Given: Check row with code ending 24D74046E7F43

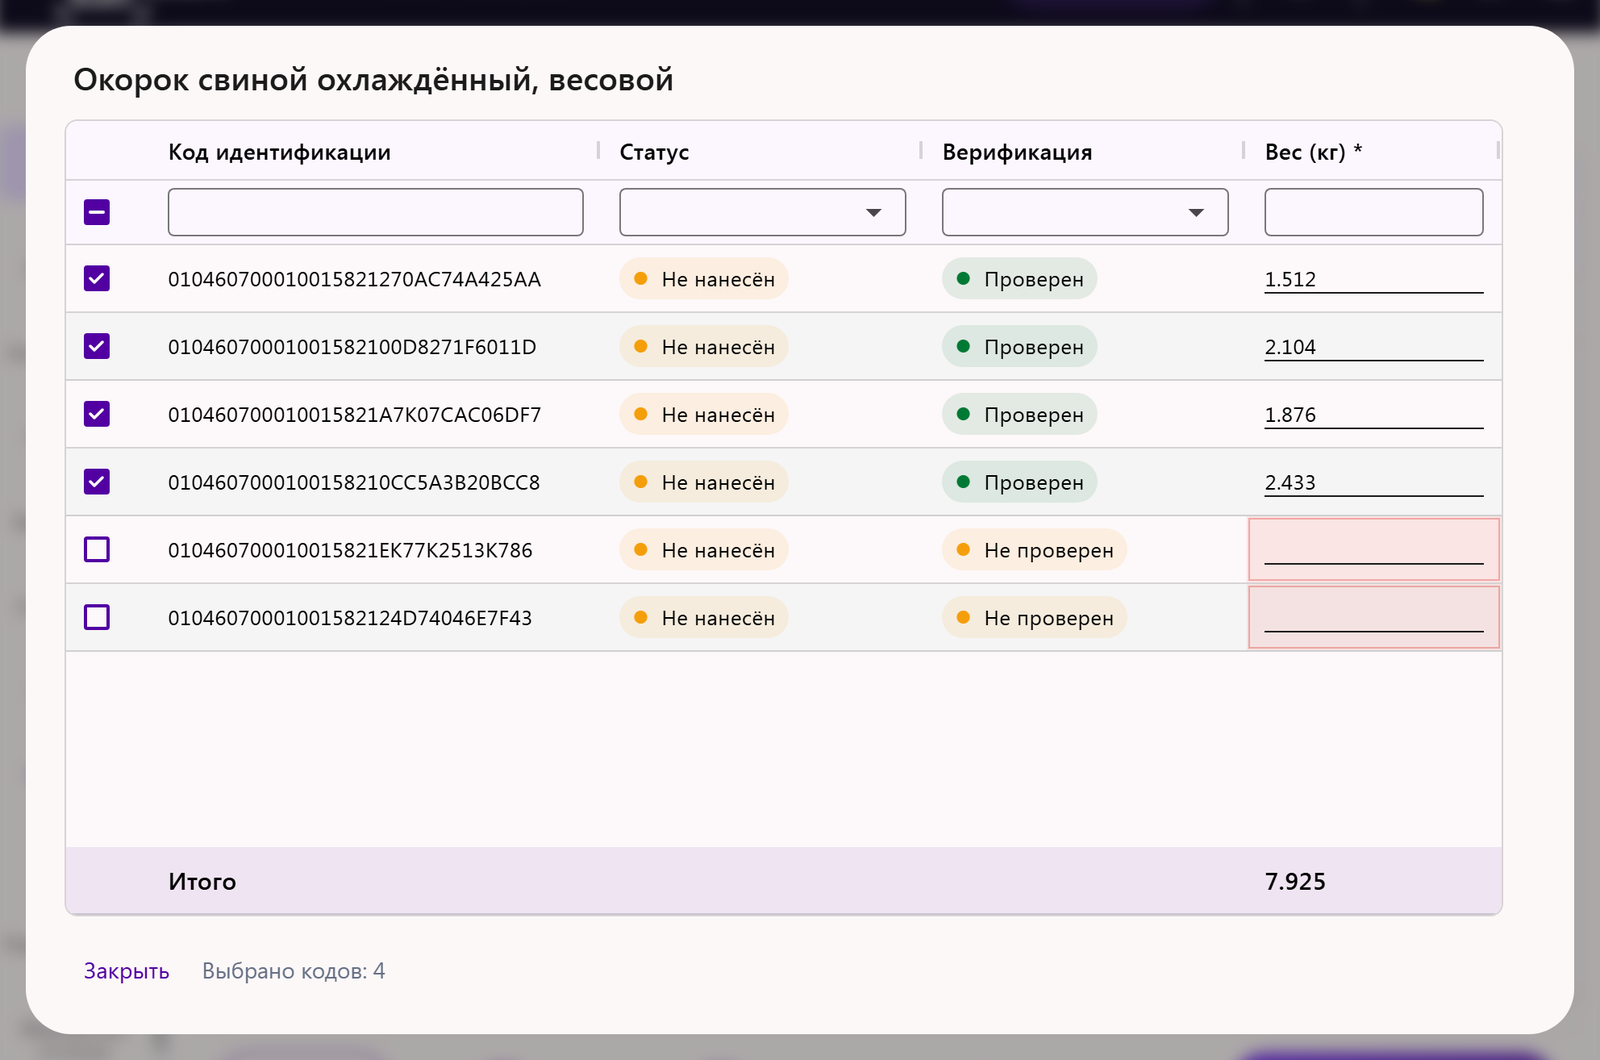Looking at the screenshot, I should (97, 618).
